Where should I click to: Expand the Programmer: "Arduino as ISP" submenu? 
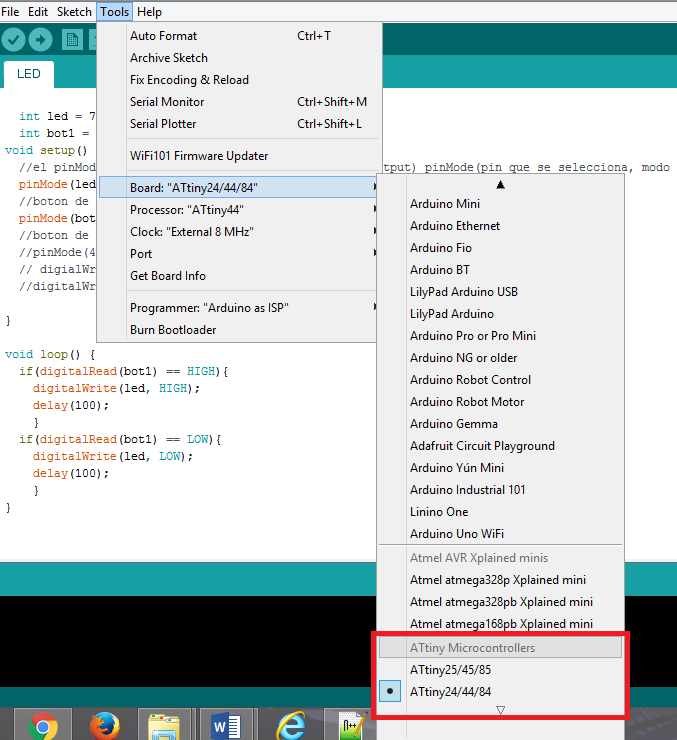pos(238,308)
